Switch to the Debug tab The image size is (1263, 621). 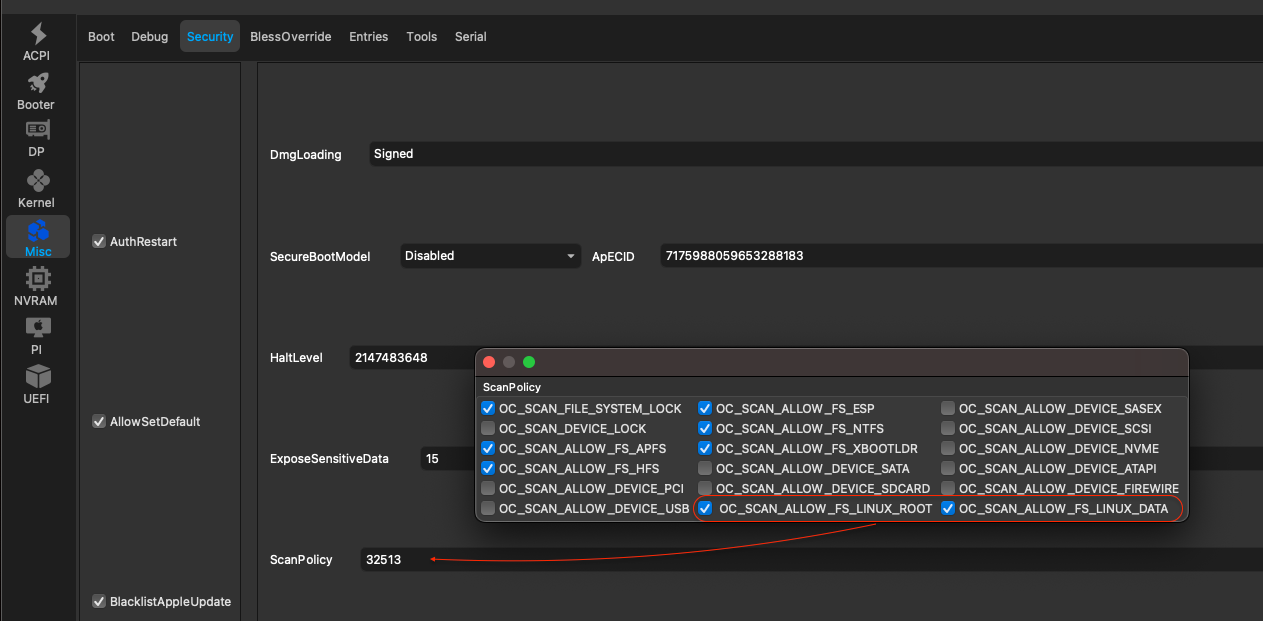coord(150,37)
